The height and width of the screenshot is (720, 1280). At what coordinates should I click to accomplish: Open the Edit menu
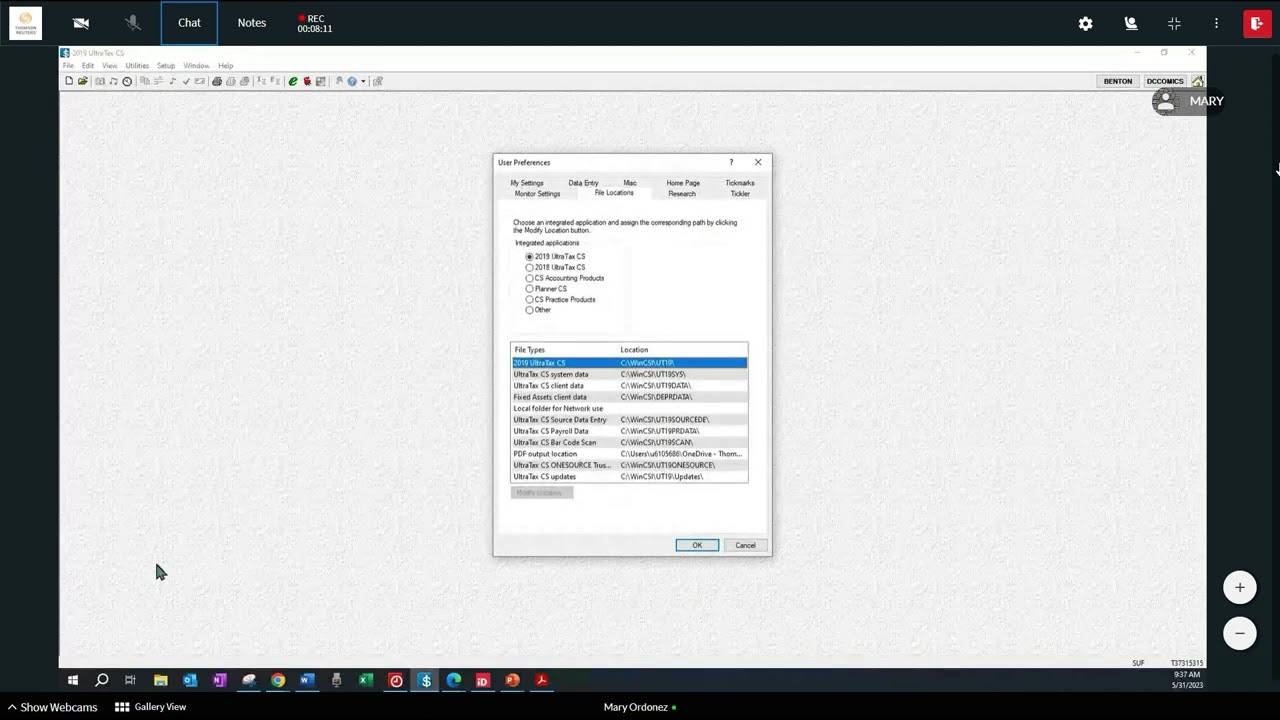pyautogui.click(x=88, y=66)
